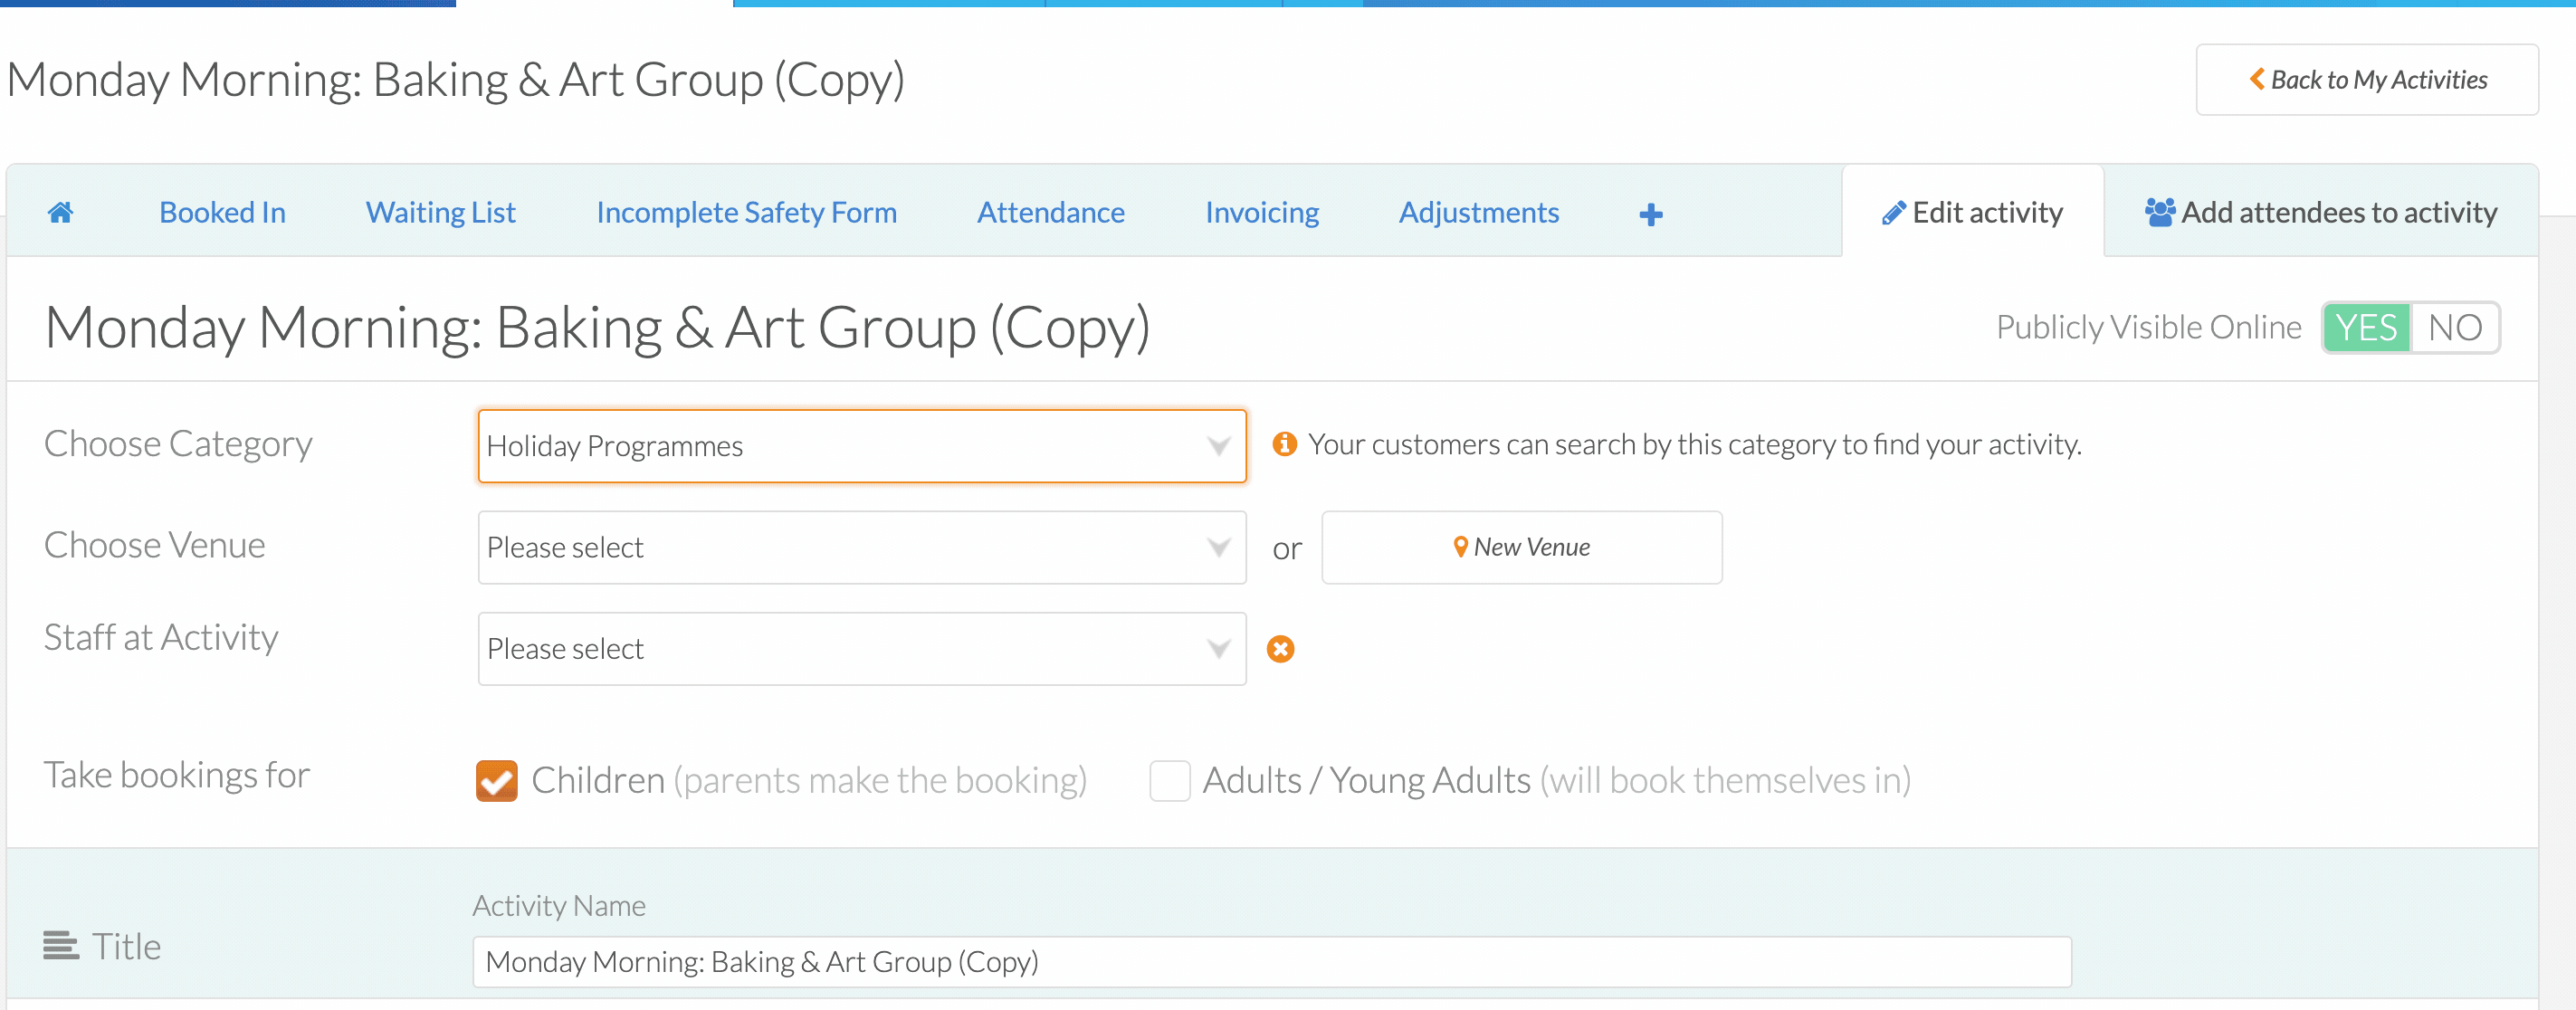The height and width of the screenshot is (1010, 2576).
Task: Open the Choose Category dropdown
Action: pos(861,446)
